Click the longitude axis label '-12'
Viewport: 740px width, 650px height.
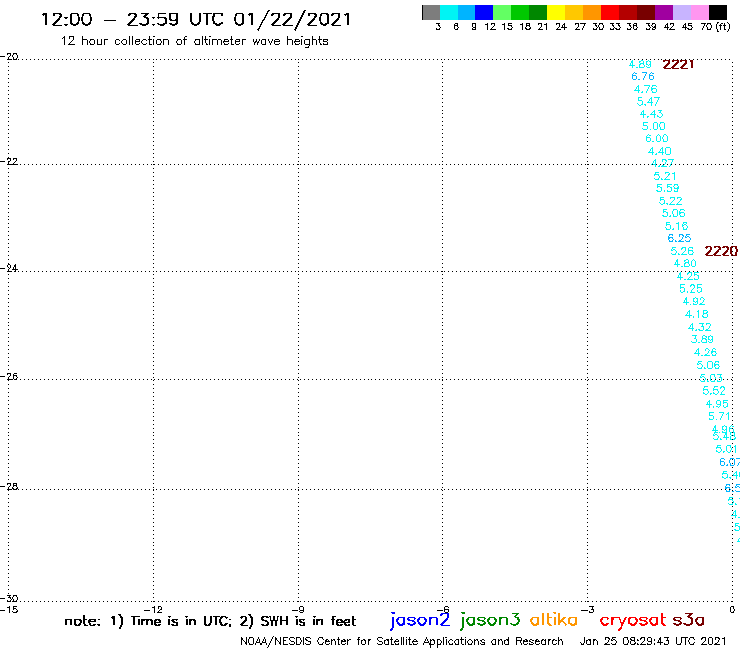(x=153, y=609)
